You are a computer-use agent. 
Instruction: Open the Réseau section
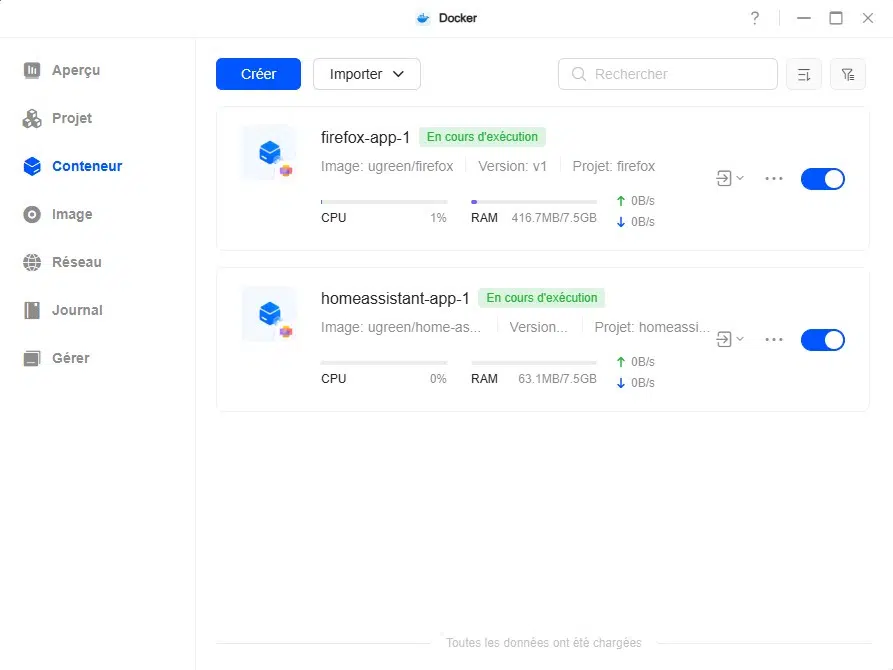(x=76, y=262)
